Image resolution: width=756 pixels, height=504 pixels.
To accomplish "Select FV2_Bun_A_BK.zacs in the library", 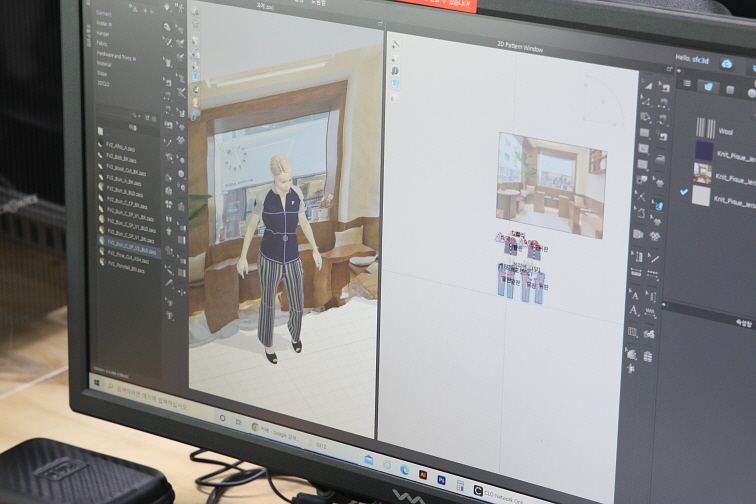I will (123, 181).
